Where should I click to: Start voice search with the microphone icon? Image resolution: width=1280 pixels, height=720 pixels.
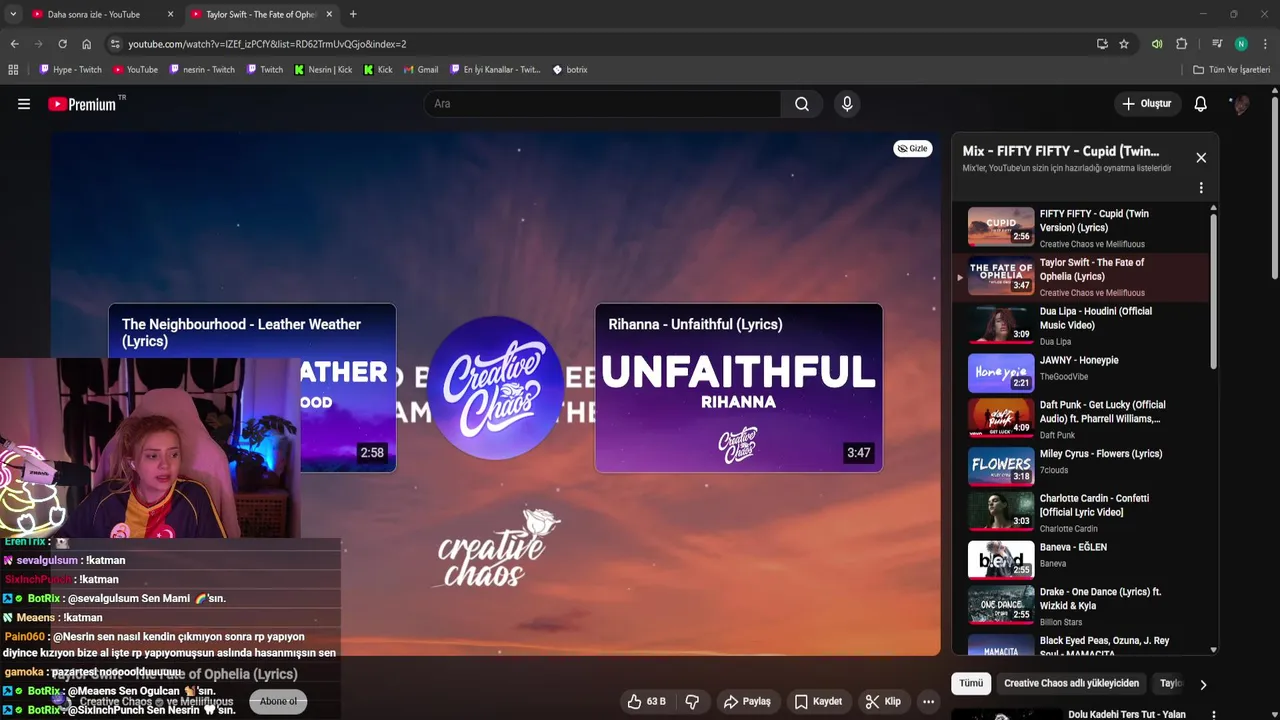tap(847, 104)
